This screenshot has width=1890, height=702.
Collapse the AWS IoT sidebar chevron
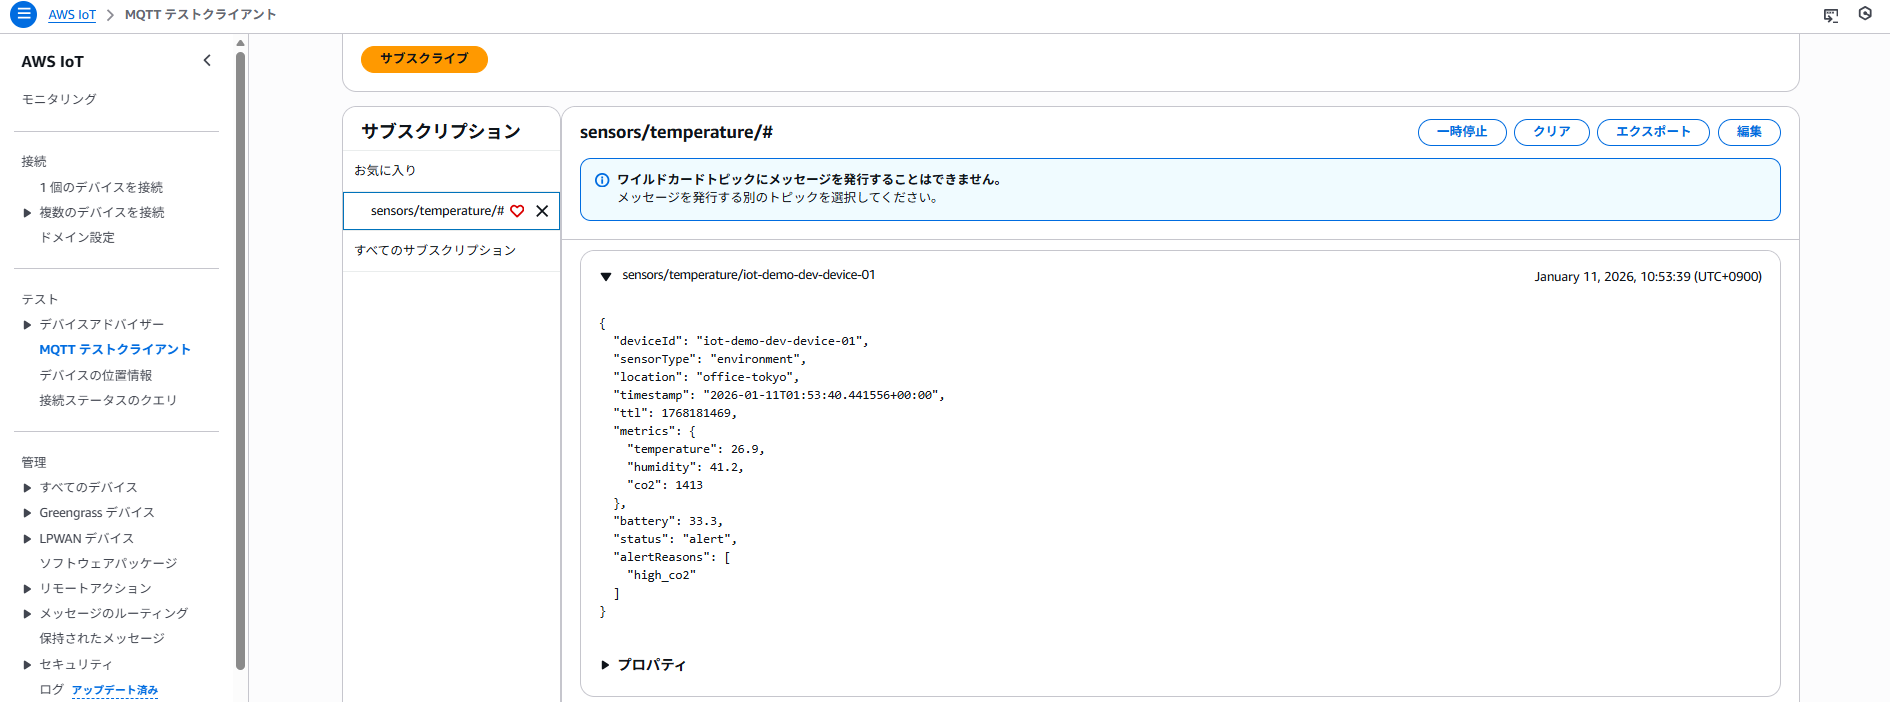pyautogui.click(x=207, y=61)
